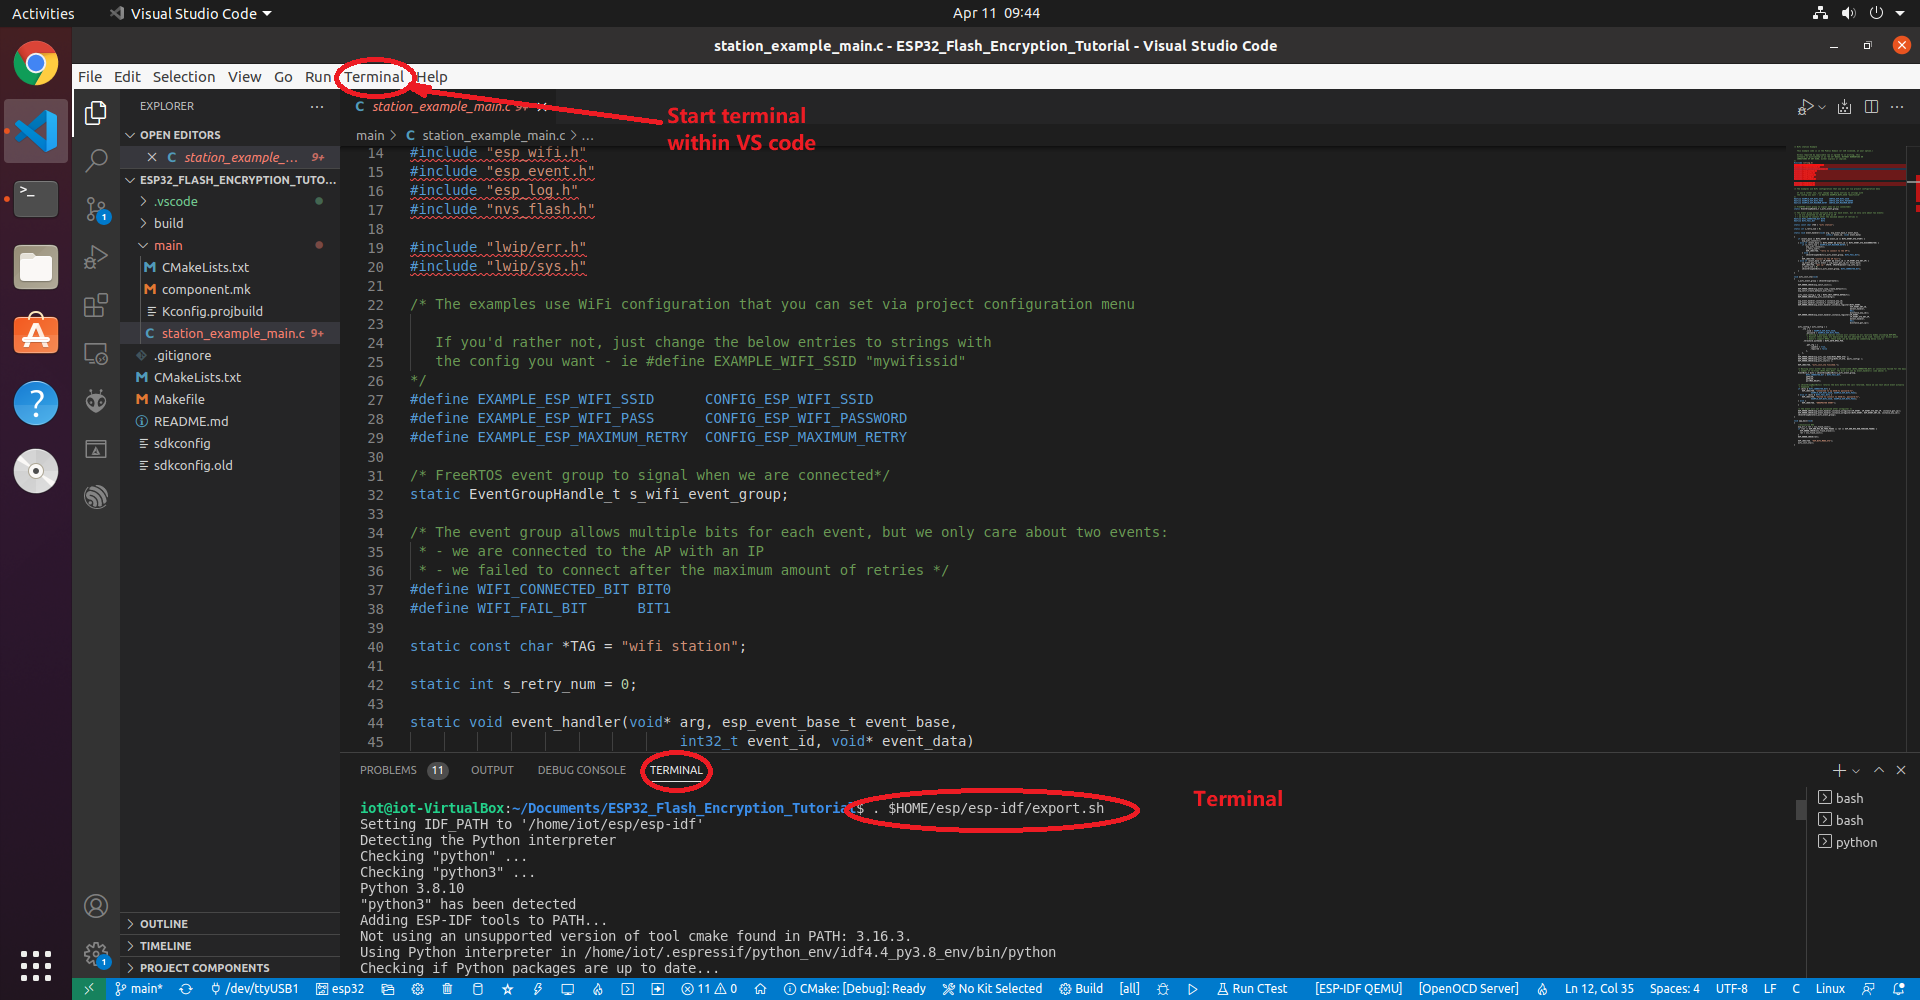Click the star icon in status bar
Image resolution: width=1920 pixels, height=1000 pixels.
(507, 989)
